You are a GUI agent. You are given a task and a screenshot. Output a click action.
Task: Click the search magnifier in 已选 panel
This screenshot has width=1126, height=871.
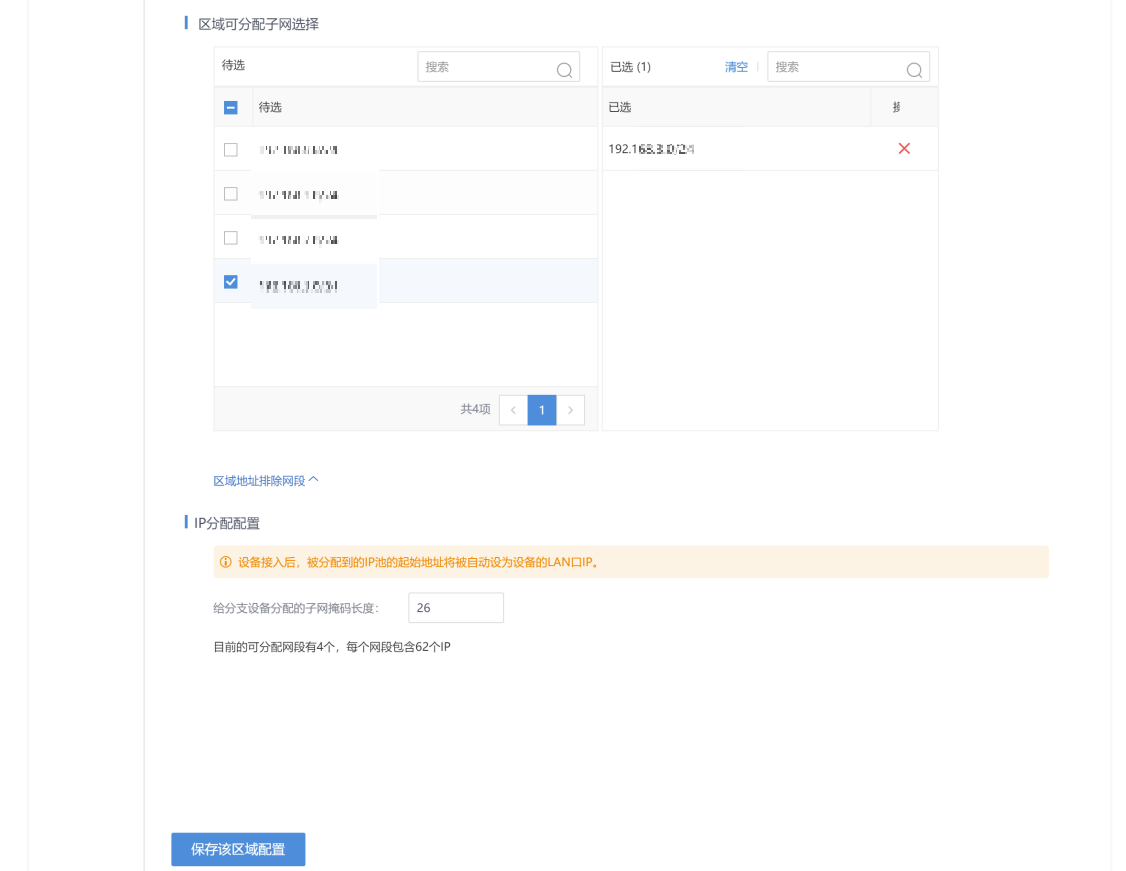(x=913, y=69)
